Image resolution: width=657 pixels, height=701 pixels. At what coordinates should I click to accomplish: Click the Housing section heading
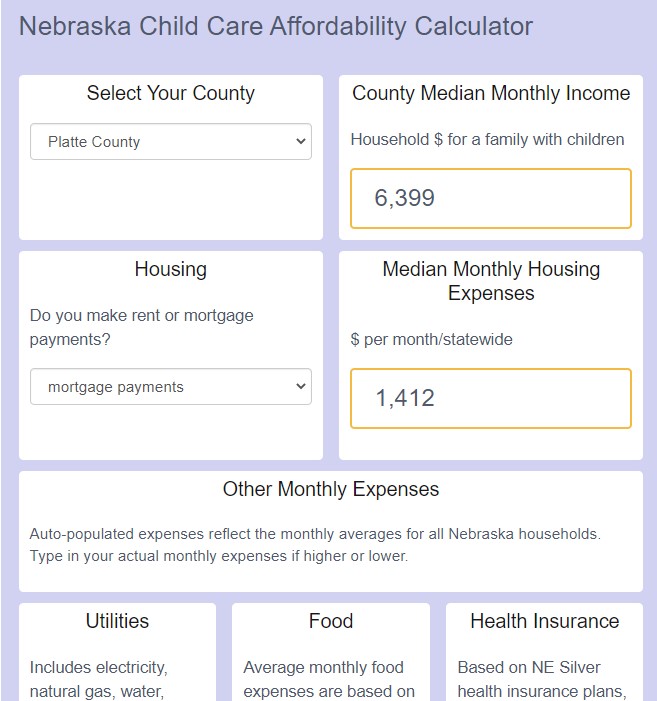coord(171,269)
